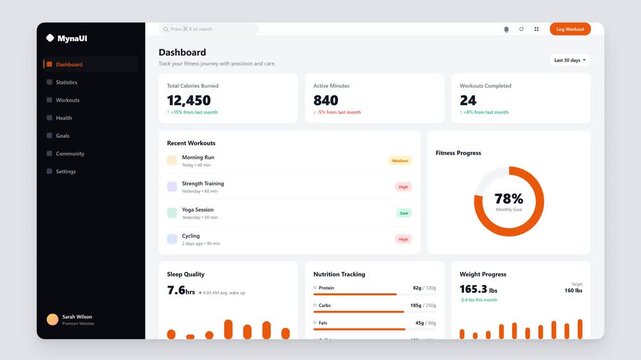Image resolution: width=641 pixels, height=360 pixels.
Task: Focus the search input field
Action: (x=208, y=29)
